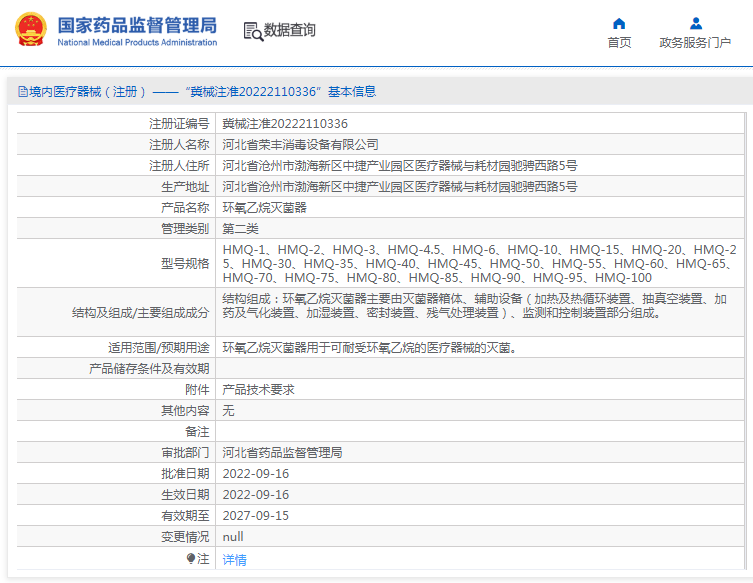Click National Medical Products Administration text
This screenshot has width=753, height=583.
click(x=137, y=42)
